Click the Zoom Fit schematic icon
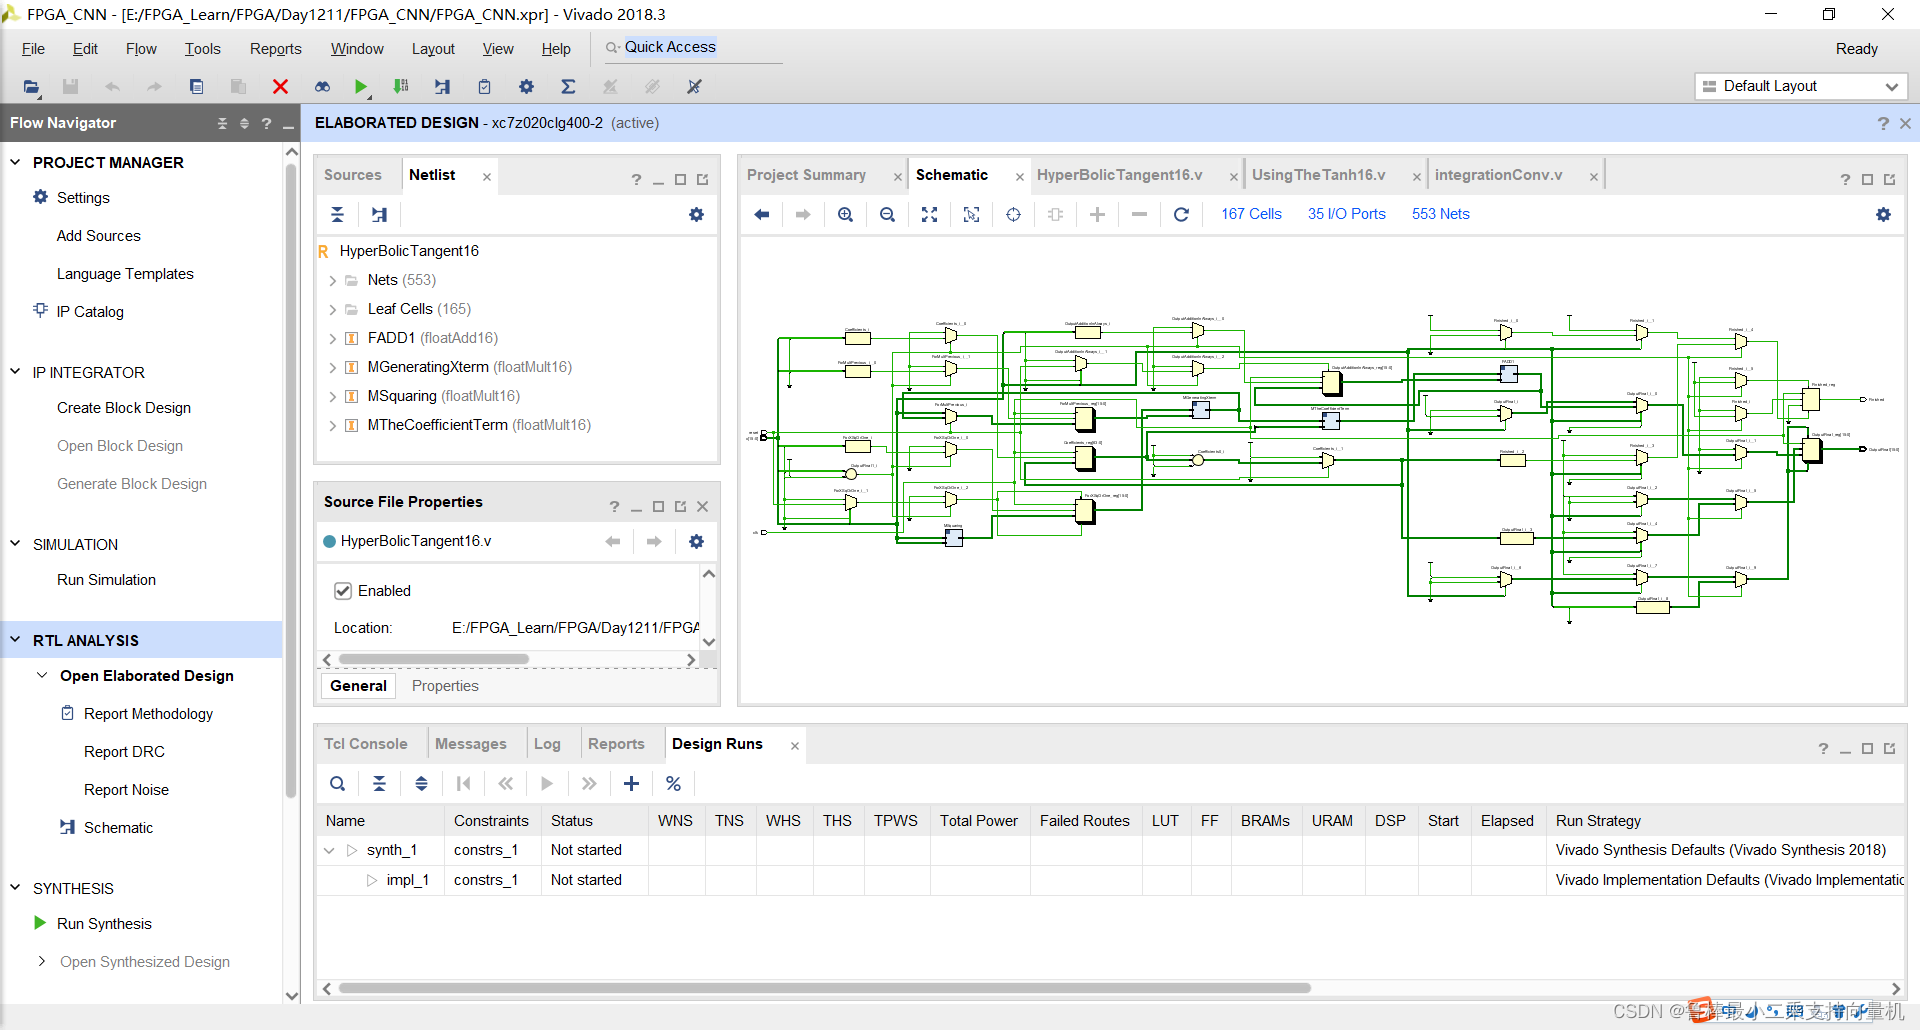The image size is (1920, 1030). pyautogui.click(x=929, y=215)
